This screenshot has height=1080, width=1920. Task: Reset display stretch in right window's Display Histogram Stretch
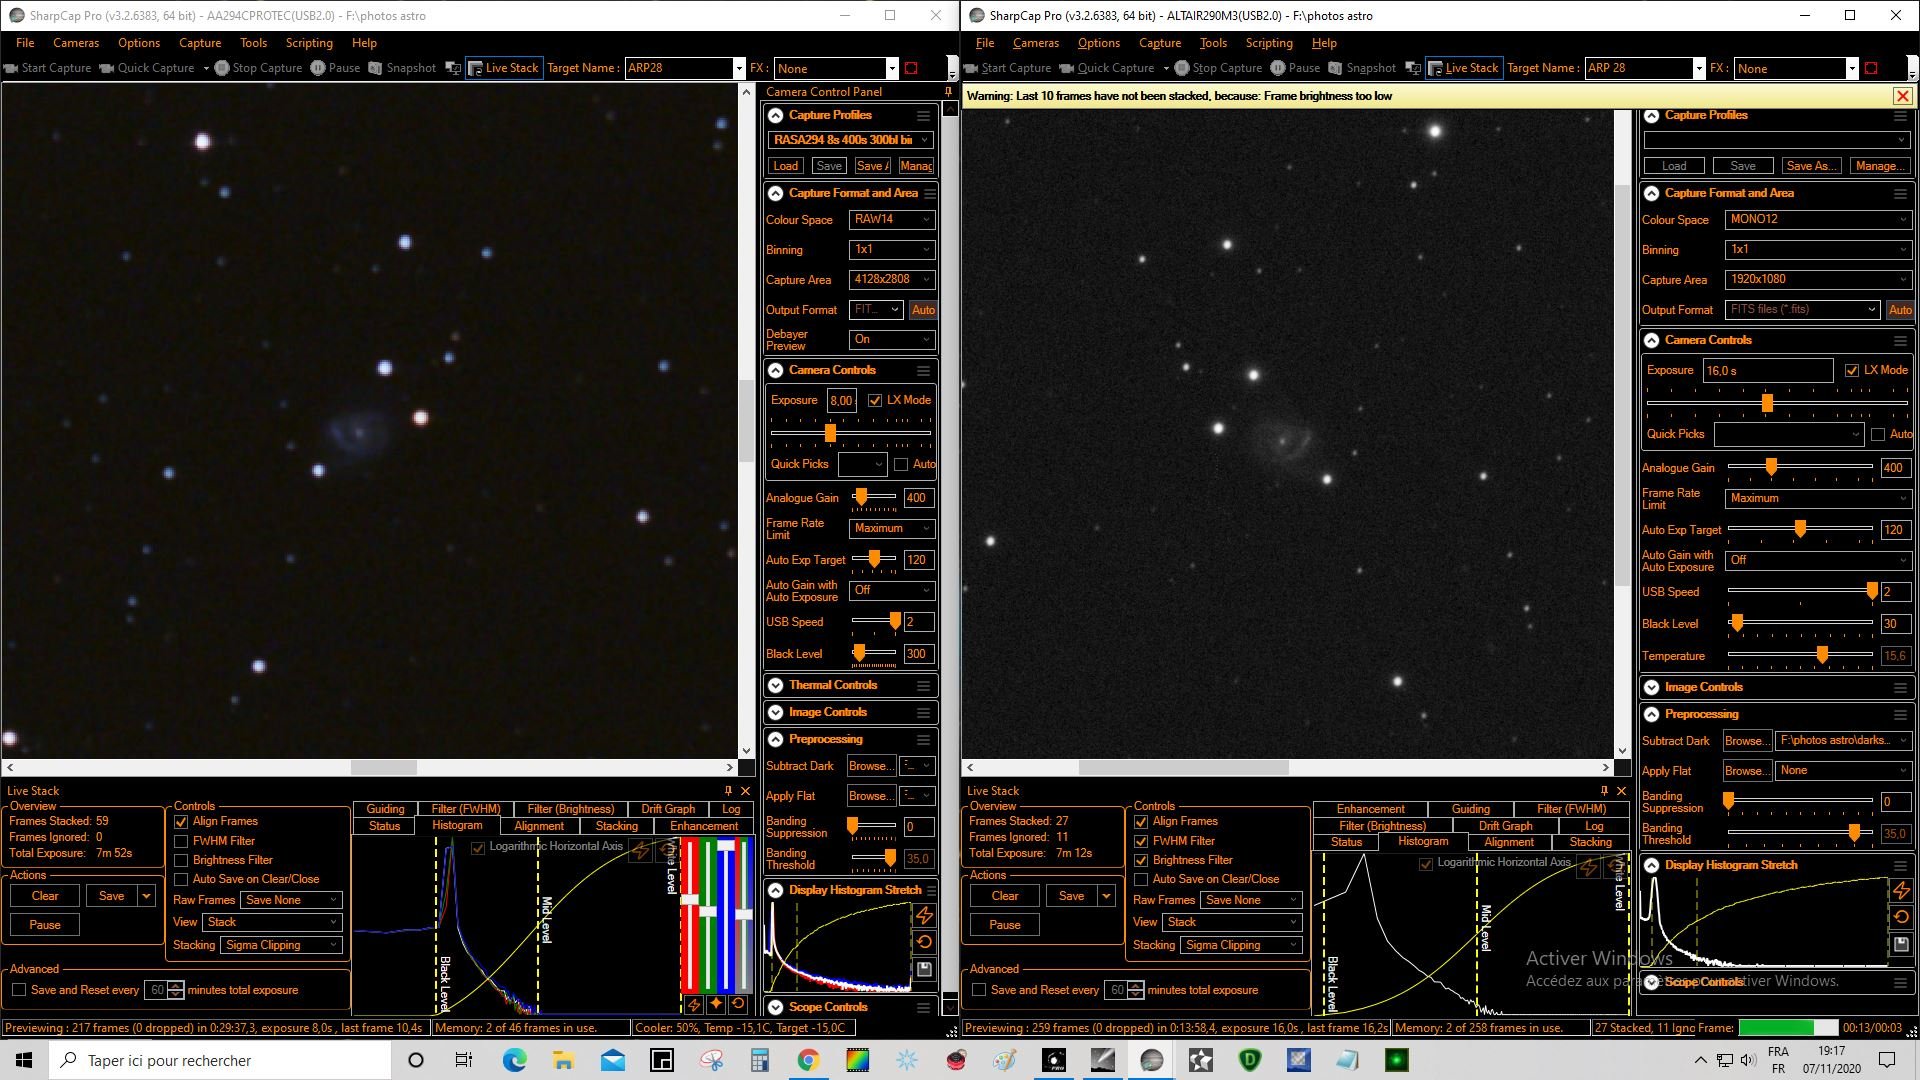[x=1901, y=917]
